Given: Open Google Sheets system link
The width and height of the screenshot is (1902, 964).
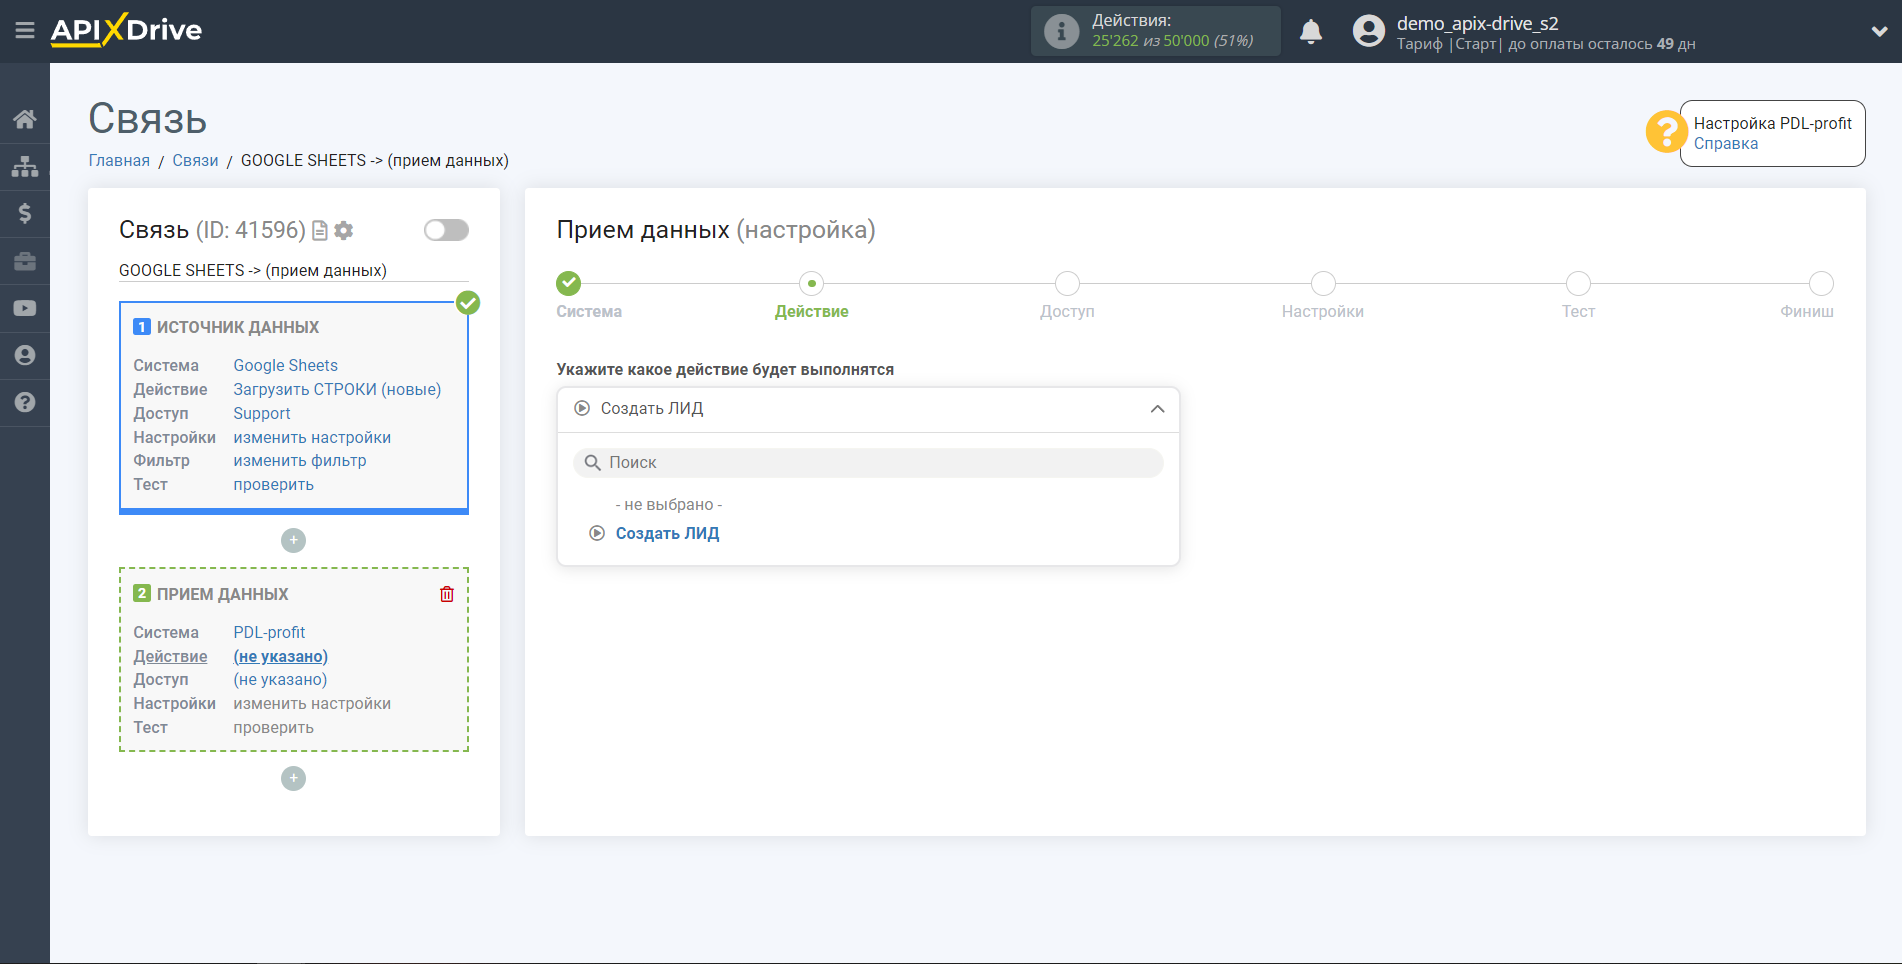Looking at the screenshot, I should (x=285, y=366).
